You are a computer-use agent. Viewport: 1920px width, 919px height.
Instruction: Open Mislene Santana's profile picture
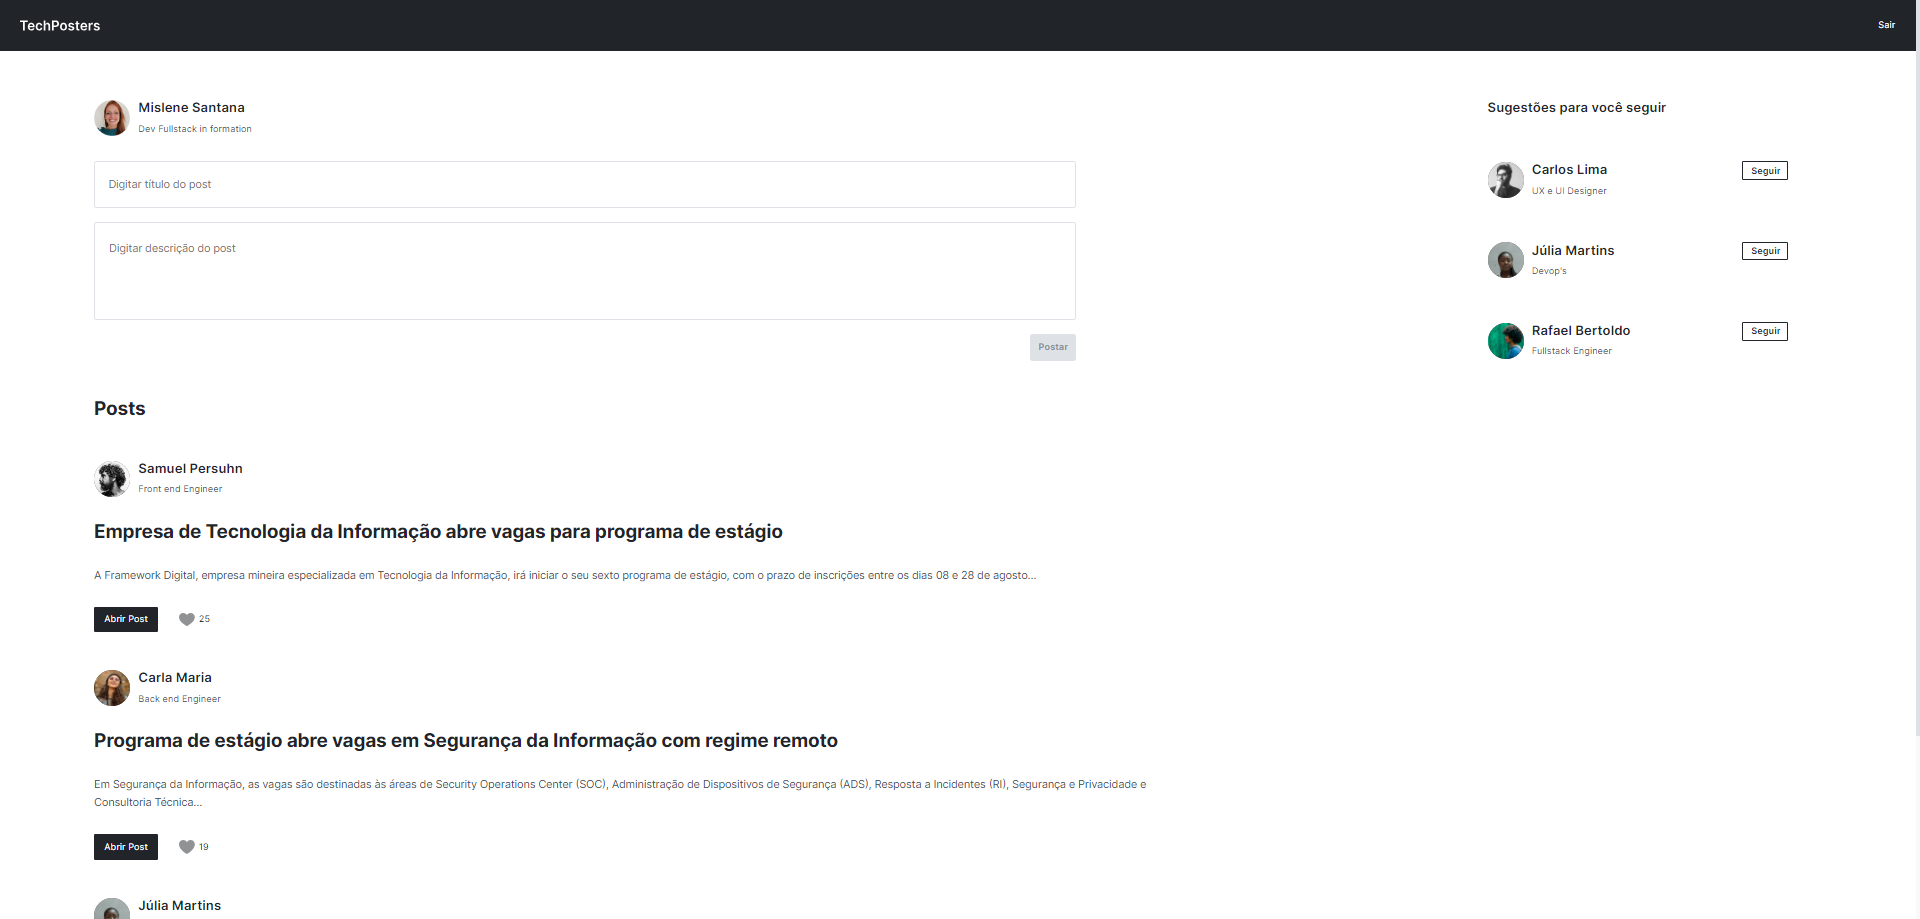click(x=112, y=117)
